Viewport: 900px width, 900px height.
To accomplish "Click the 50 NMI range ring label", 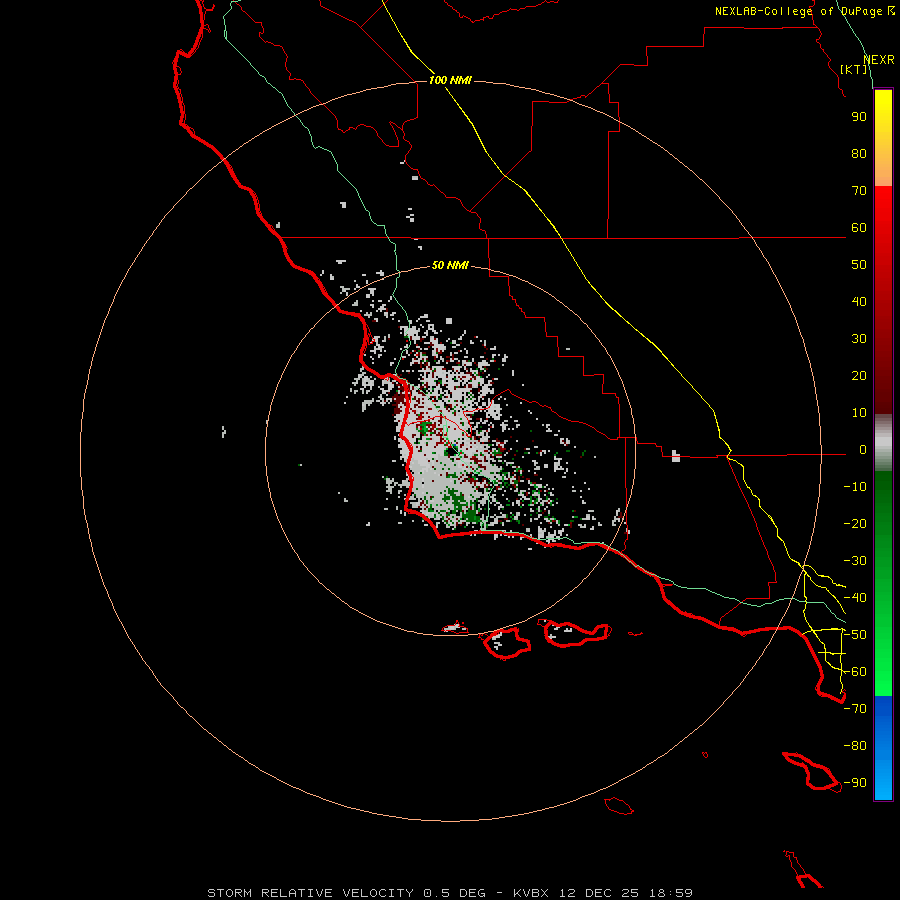I will coord(450,265).
